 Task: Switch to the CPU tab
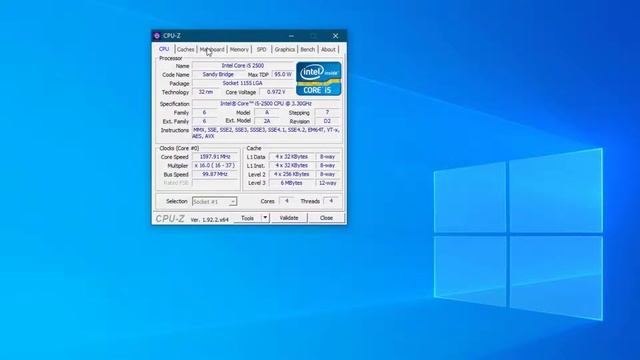coord(164,49)
